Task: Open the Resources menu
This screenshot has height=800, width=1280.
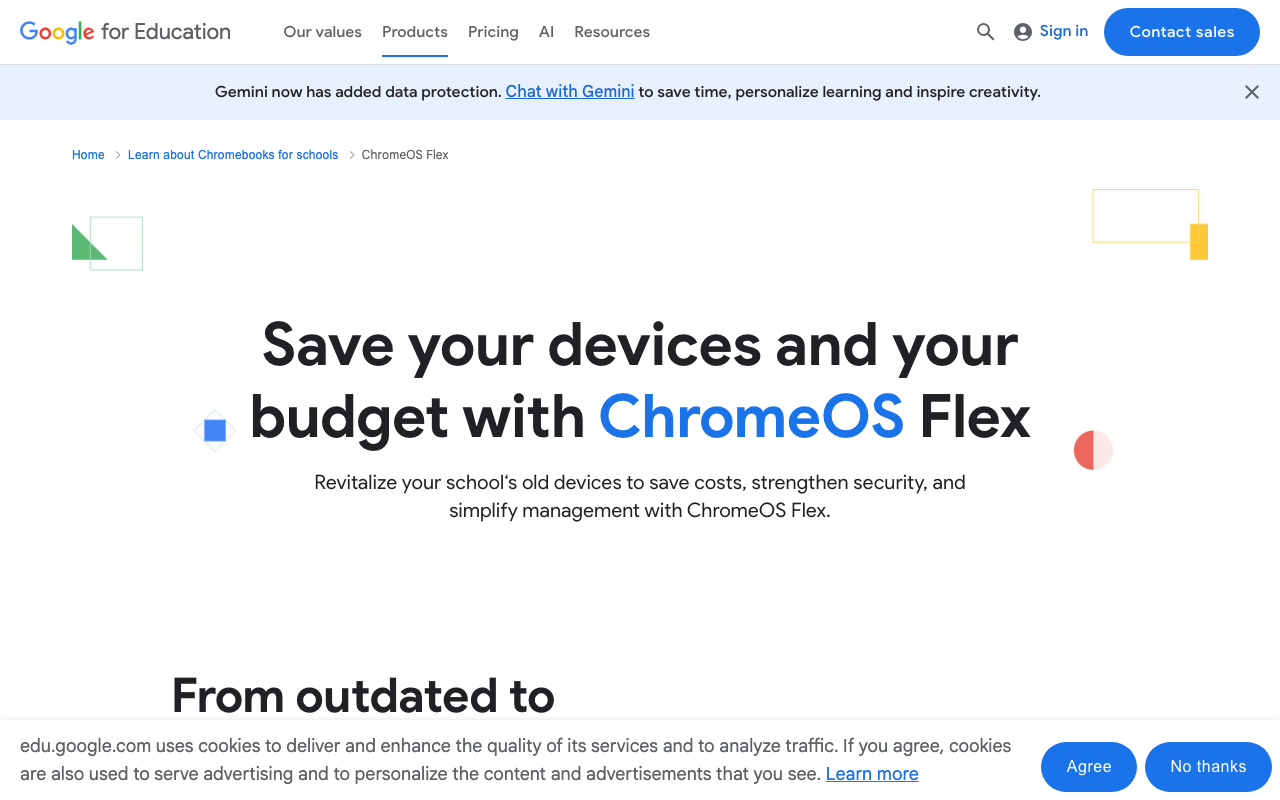Action: click(611, 31)
